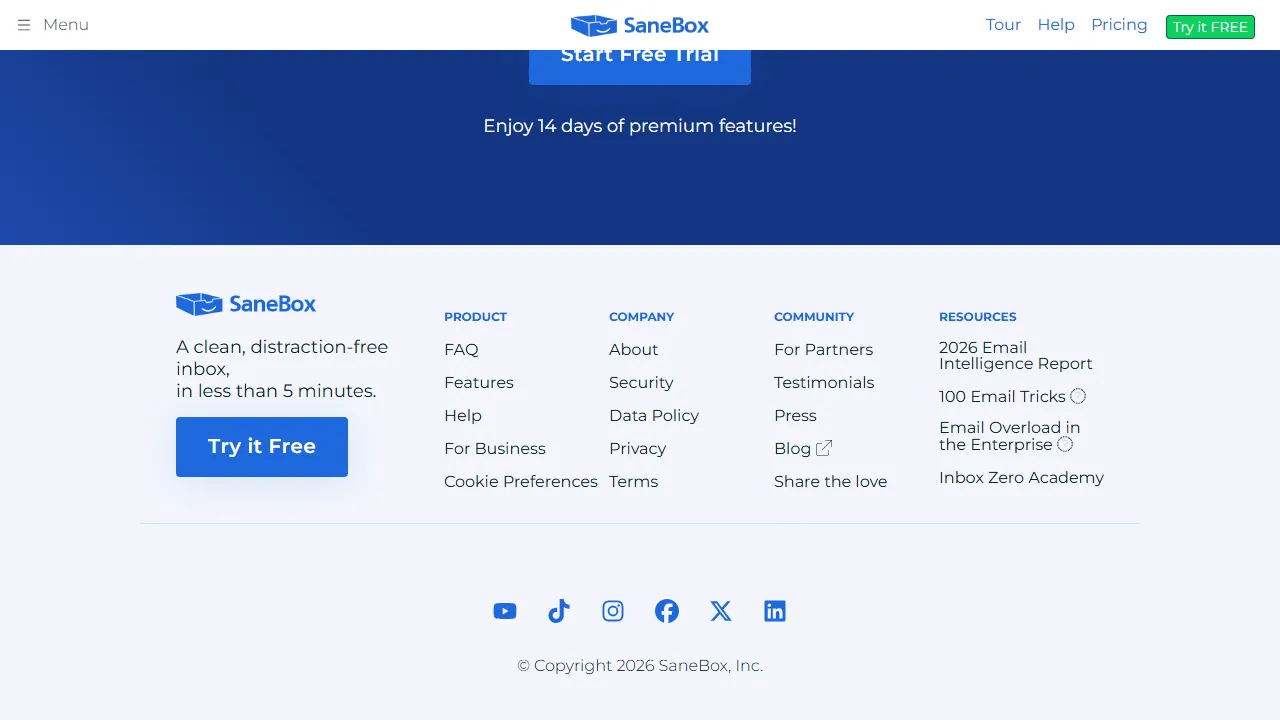Open 2026 Email Intelligence Report link
The image size is (1280, 720).
point(1016,355)
